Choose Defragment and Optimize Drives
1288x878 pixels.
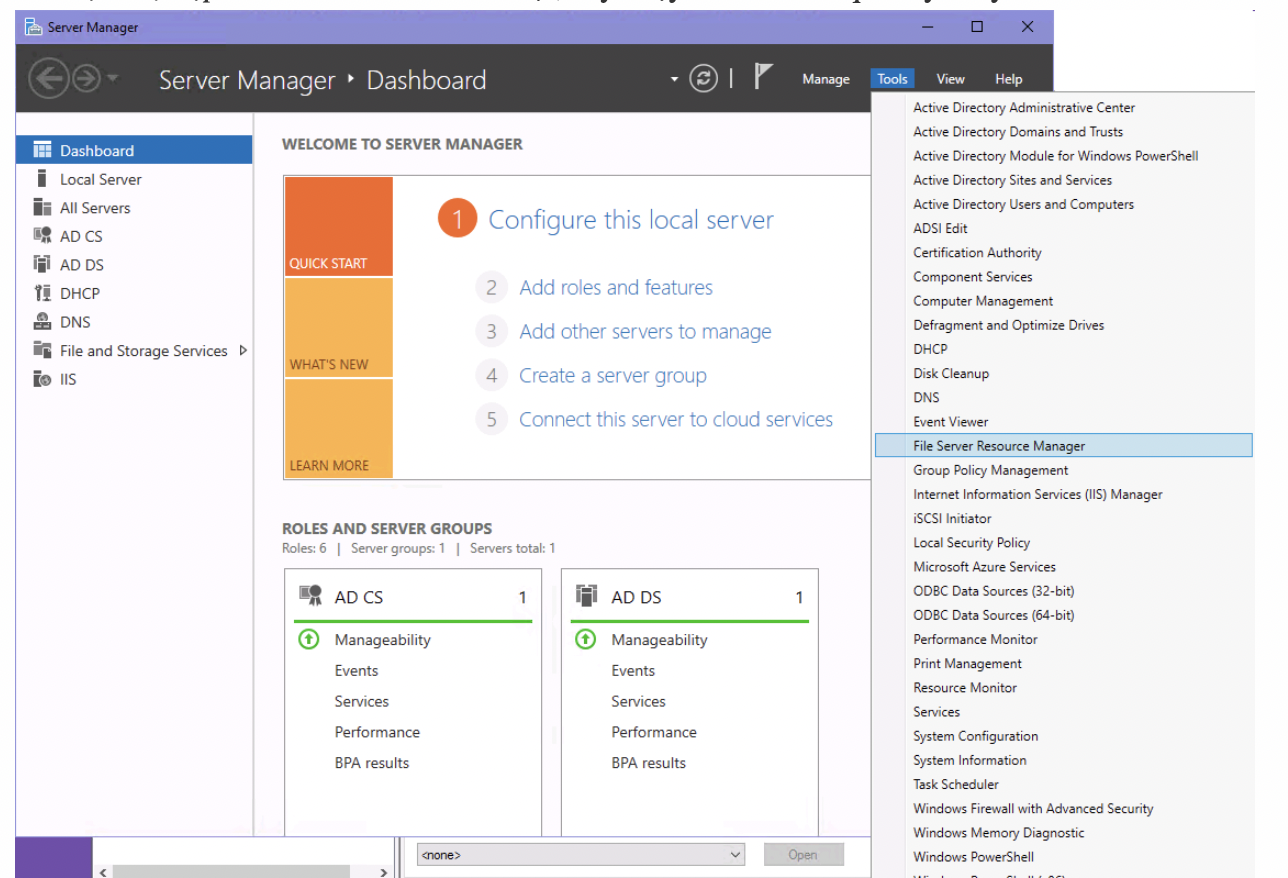[1064, 325]
